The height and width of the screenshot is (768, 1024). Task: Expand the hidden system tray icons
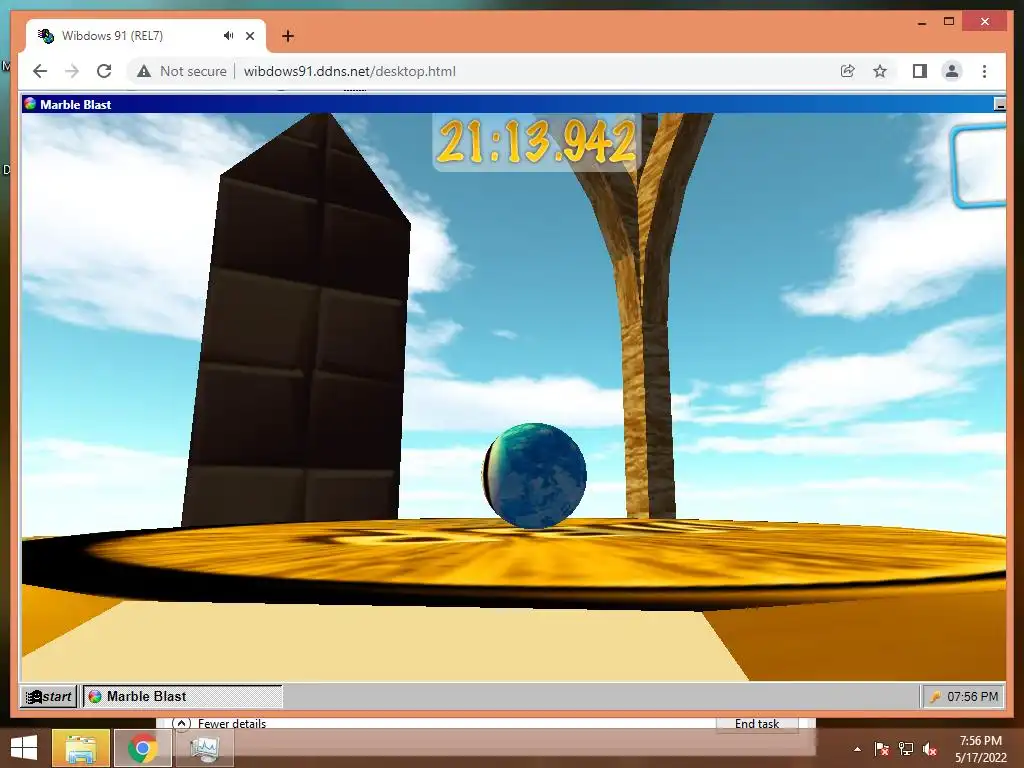(x=857, y=750)
